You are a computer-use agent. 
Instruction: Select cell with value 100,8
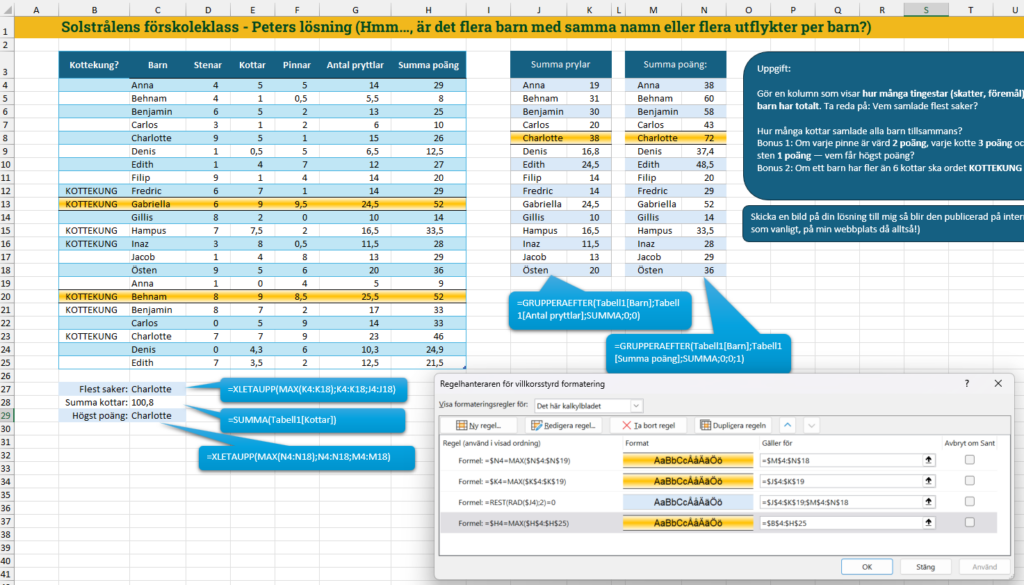tap(157, 402)
